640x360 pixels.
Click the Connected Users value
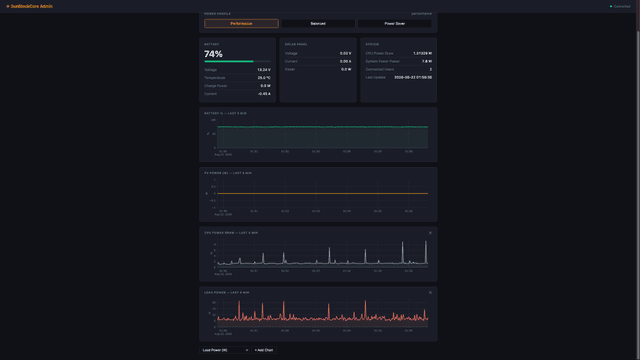coord(431,69)
